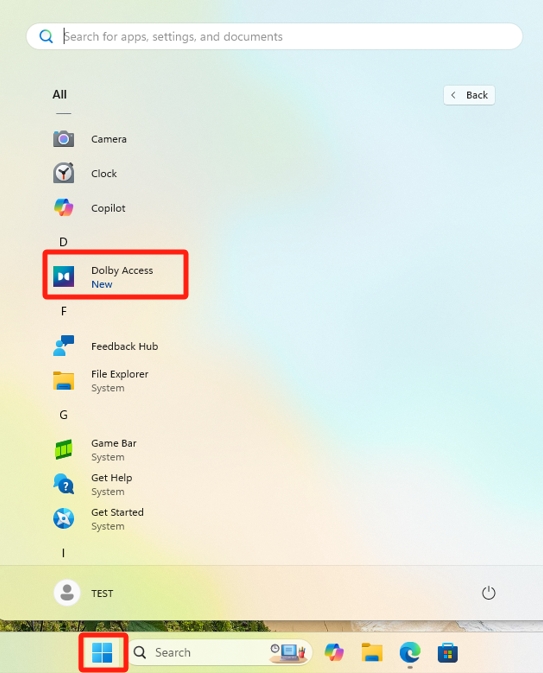Select the letter G section header
Image resolution: width=543 pixels, height=673 pixels.
click(64, 415)
